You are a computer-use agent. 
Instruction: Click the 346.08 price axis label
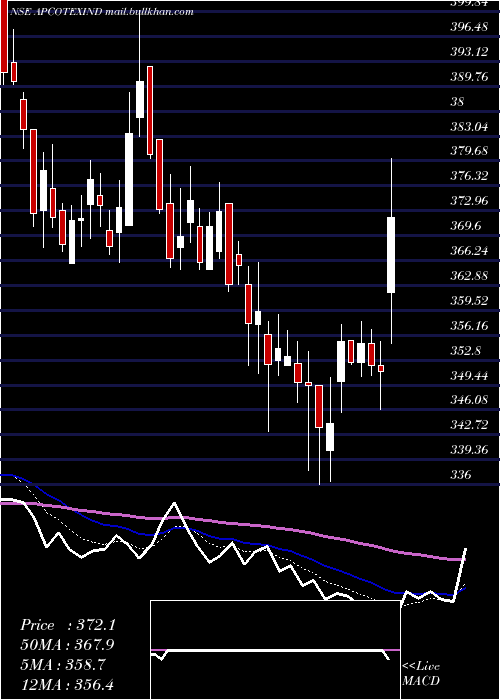[x=469, y=400]
